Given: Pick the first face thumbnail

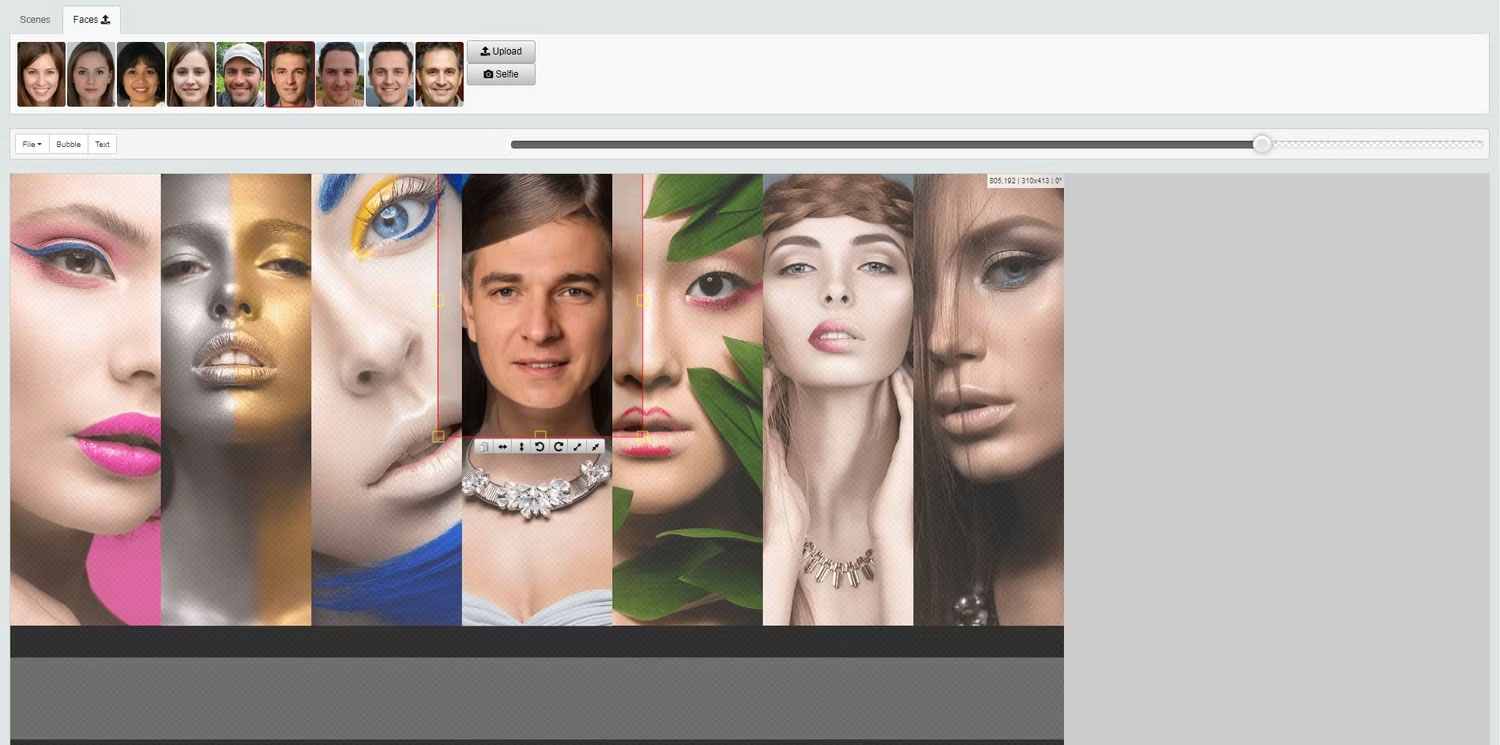Looking at the screenshot, I should point(41,74).
